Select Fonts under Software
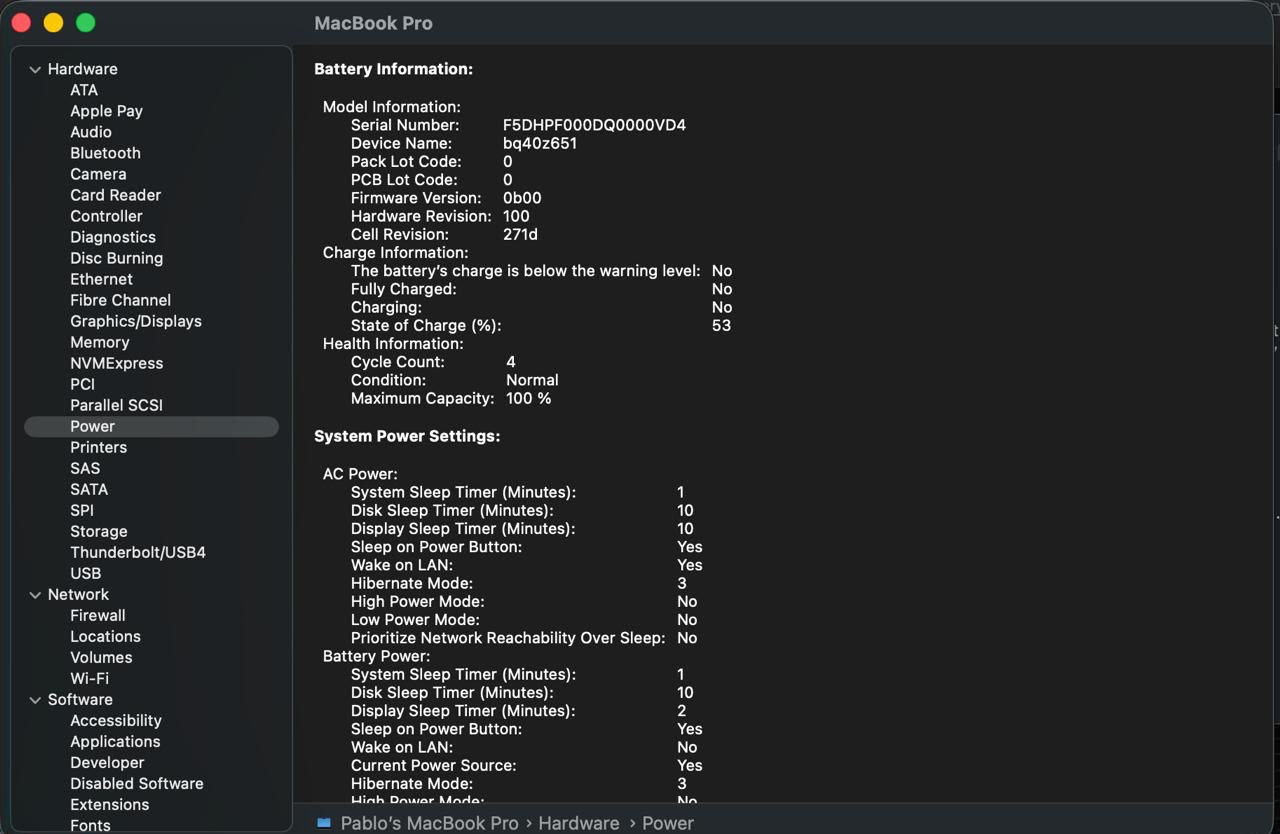 click(90, 825)
